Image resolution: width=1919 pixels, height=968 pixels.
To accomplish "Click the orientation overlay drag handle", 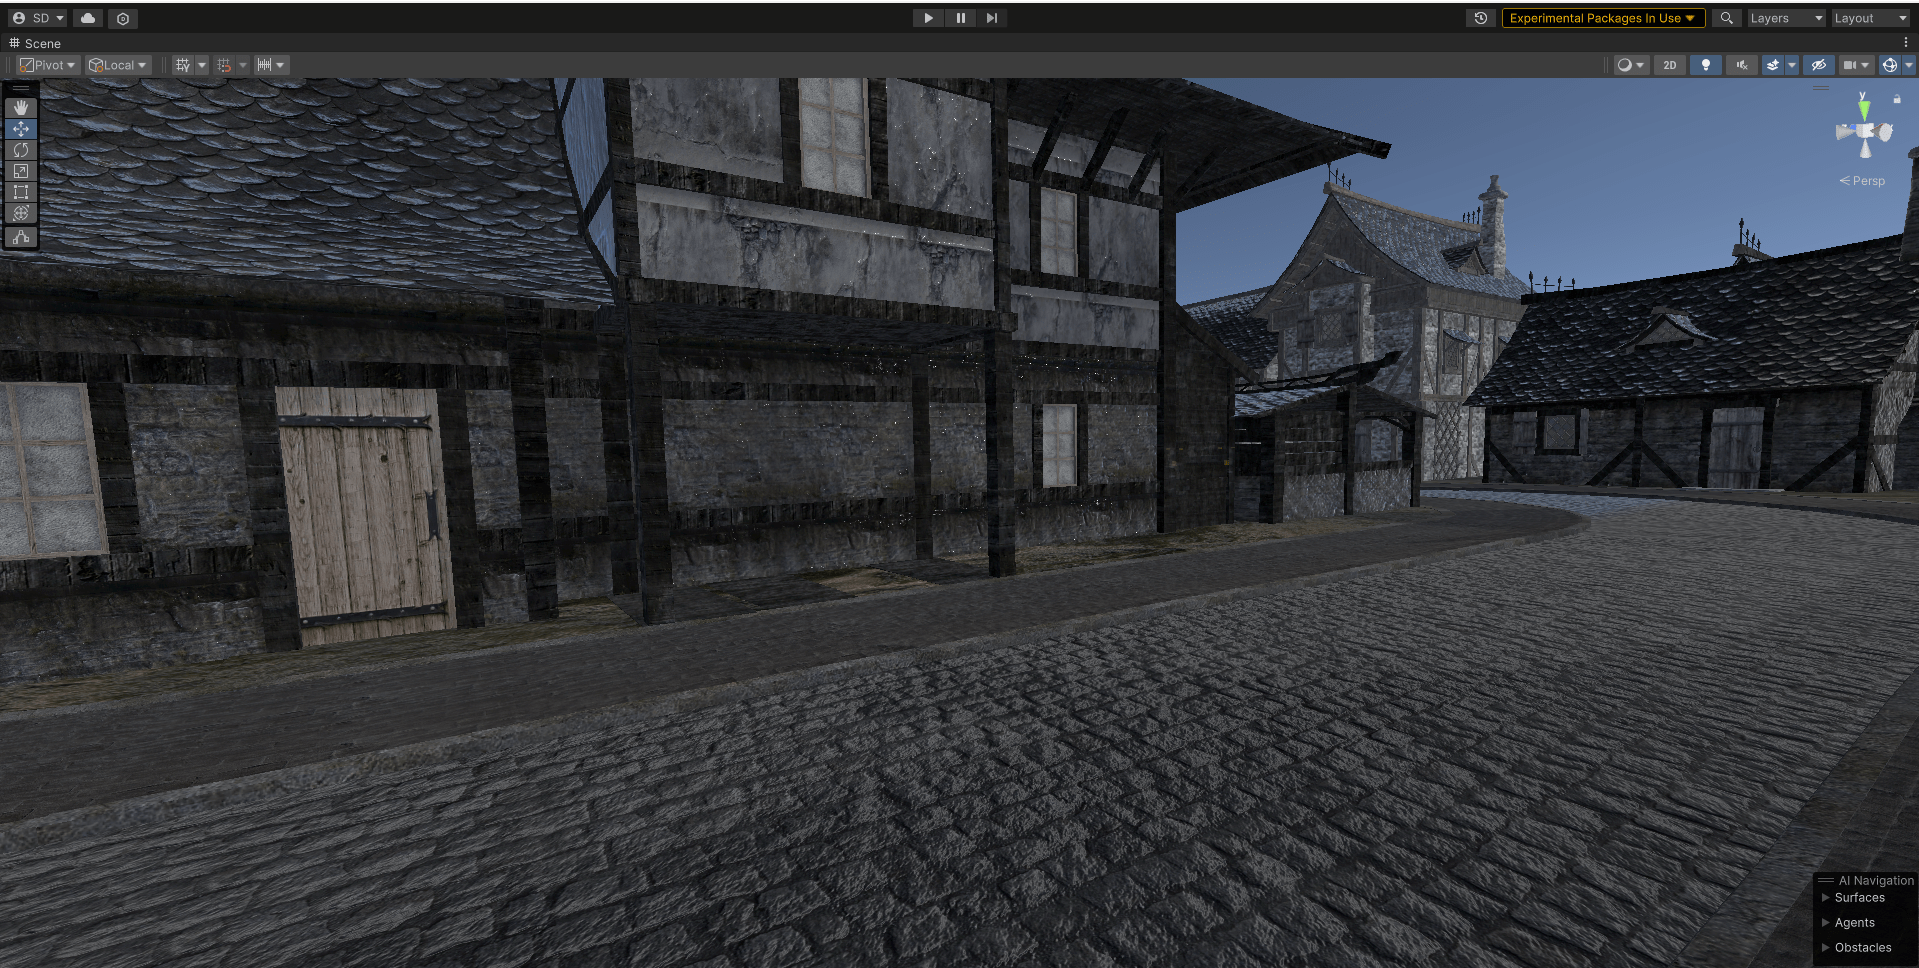I will [1821, 88].
